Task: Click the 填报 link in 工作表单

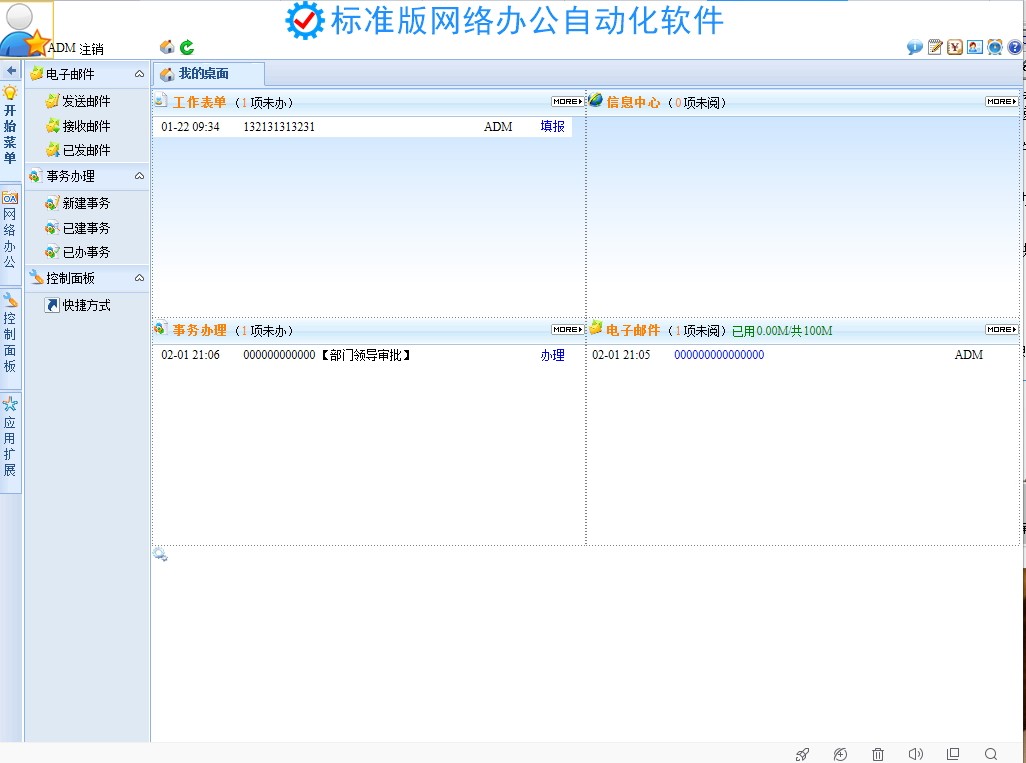Action: [552, 126]
